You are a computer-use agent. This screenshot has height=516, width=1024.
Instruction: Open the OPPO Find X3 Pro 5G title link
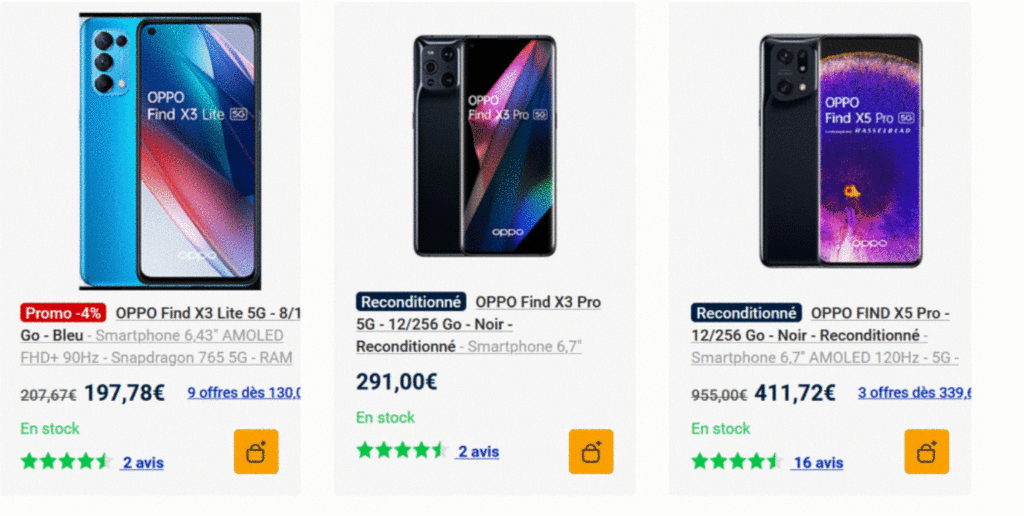point(538,302)
